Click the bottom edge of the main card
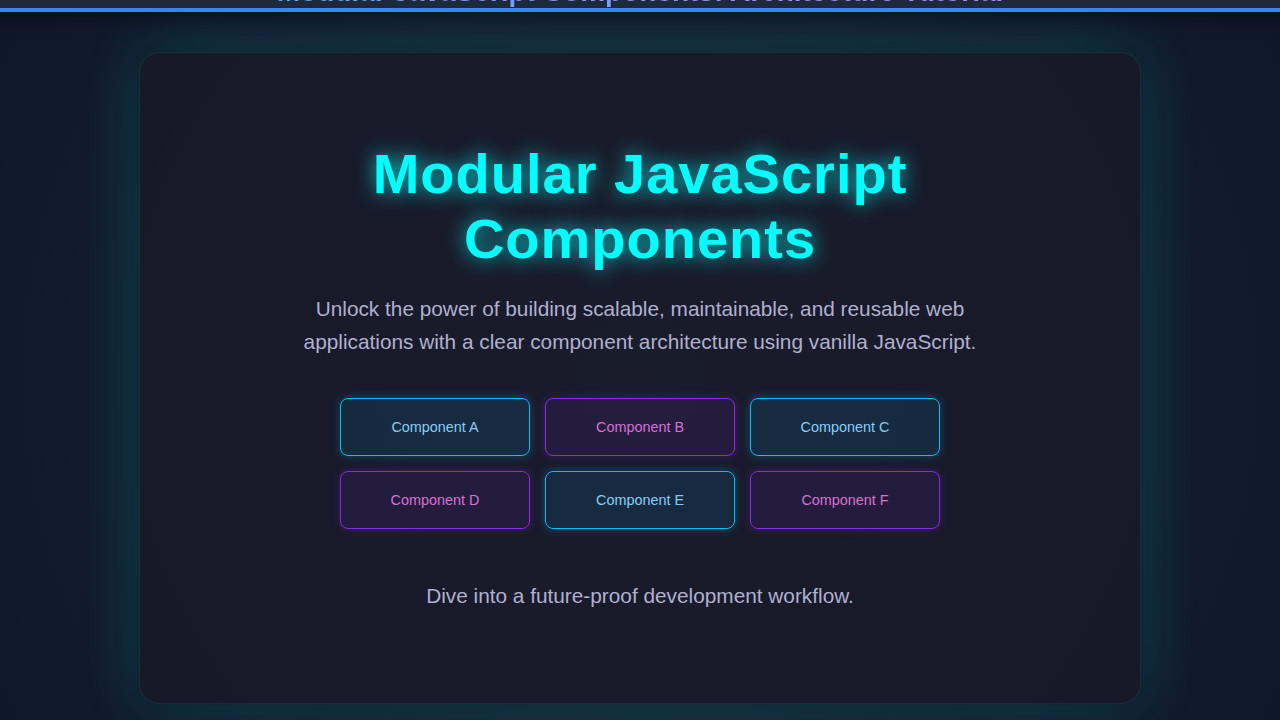This screenshot has width=1280, height=720. [640, 698]
